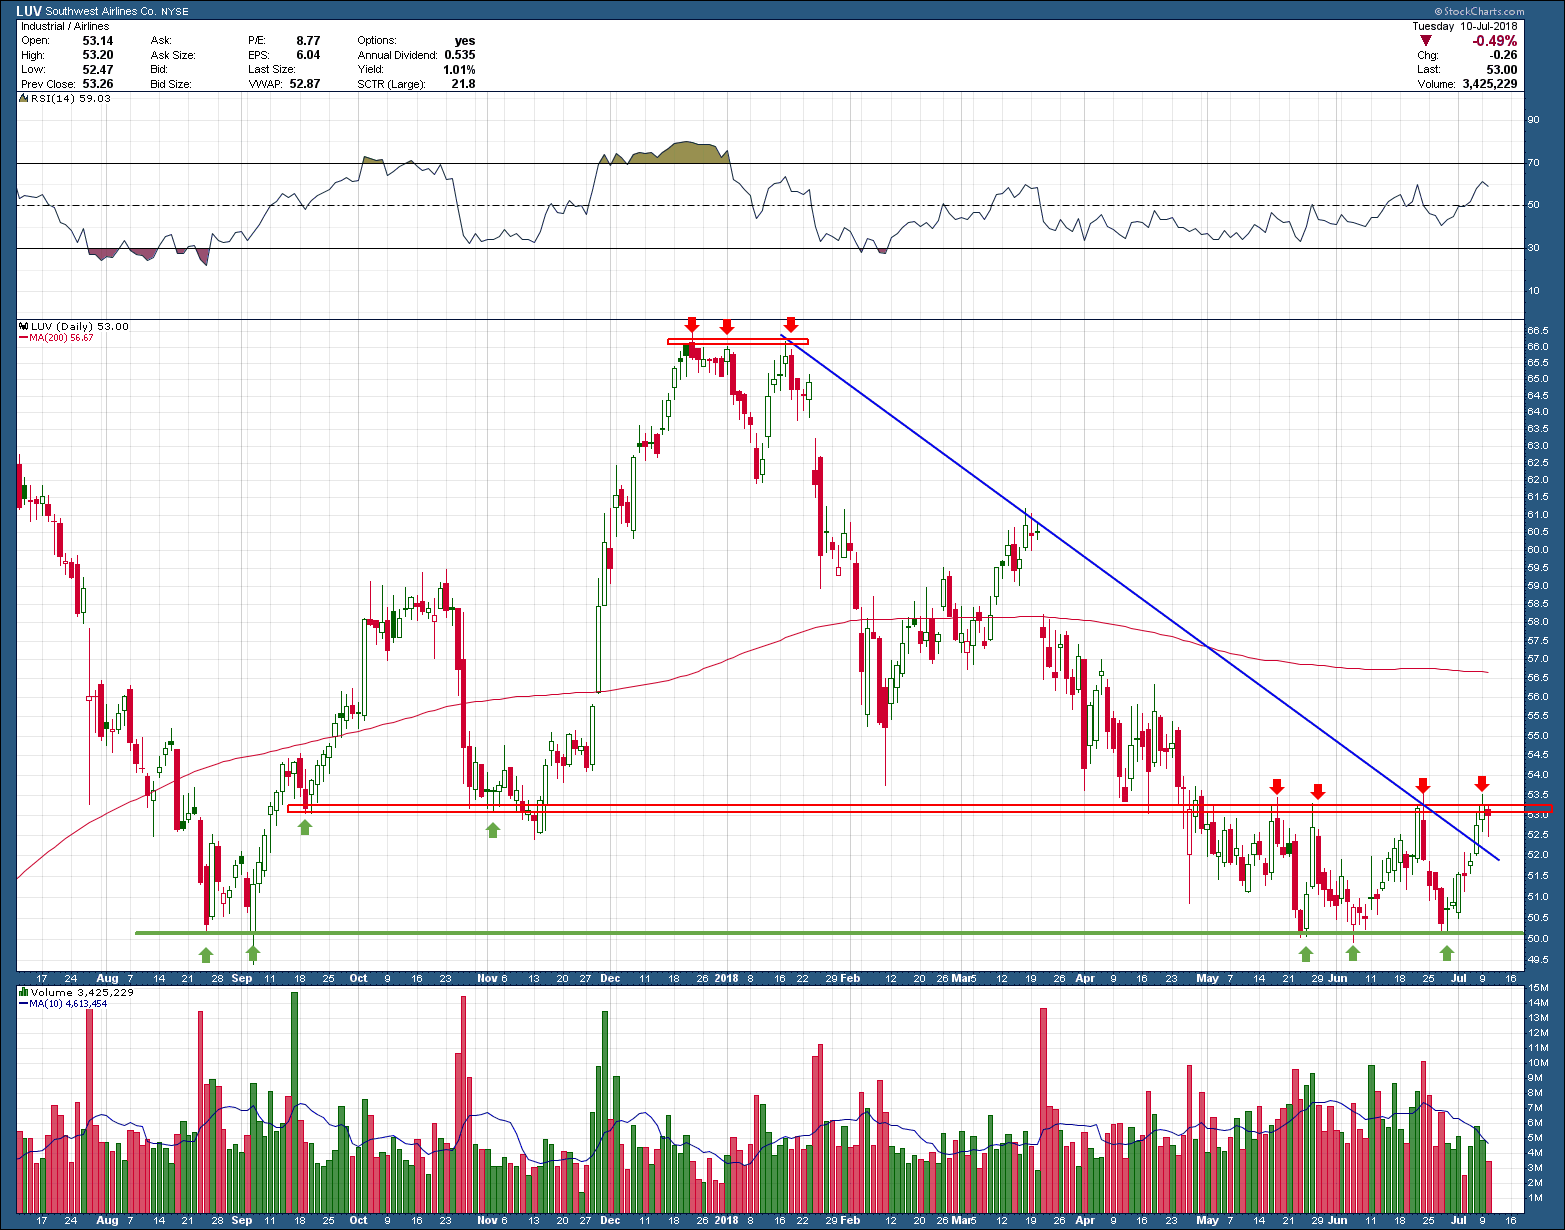Click the Annual Dividend value 0.535

point(460,55)
